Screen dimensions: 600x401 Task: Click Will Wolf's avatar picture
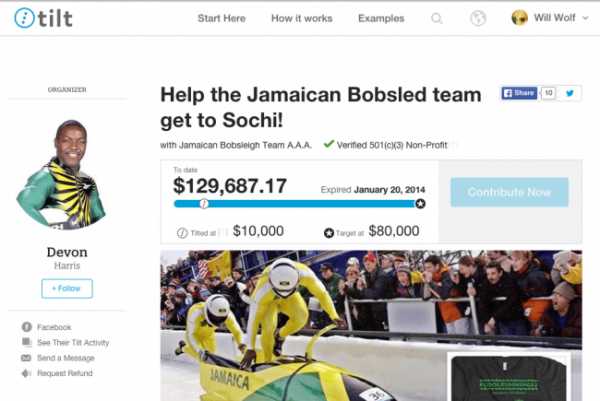click(519, 18)
